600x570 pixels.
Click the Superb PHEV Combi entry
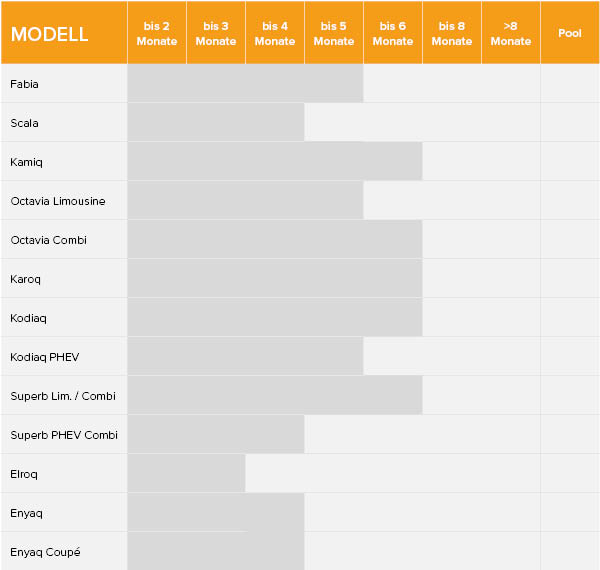point(64,435)
